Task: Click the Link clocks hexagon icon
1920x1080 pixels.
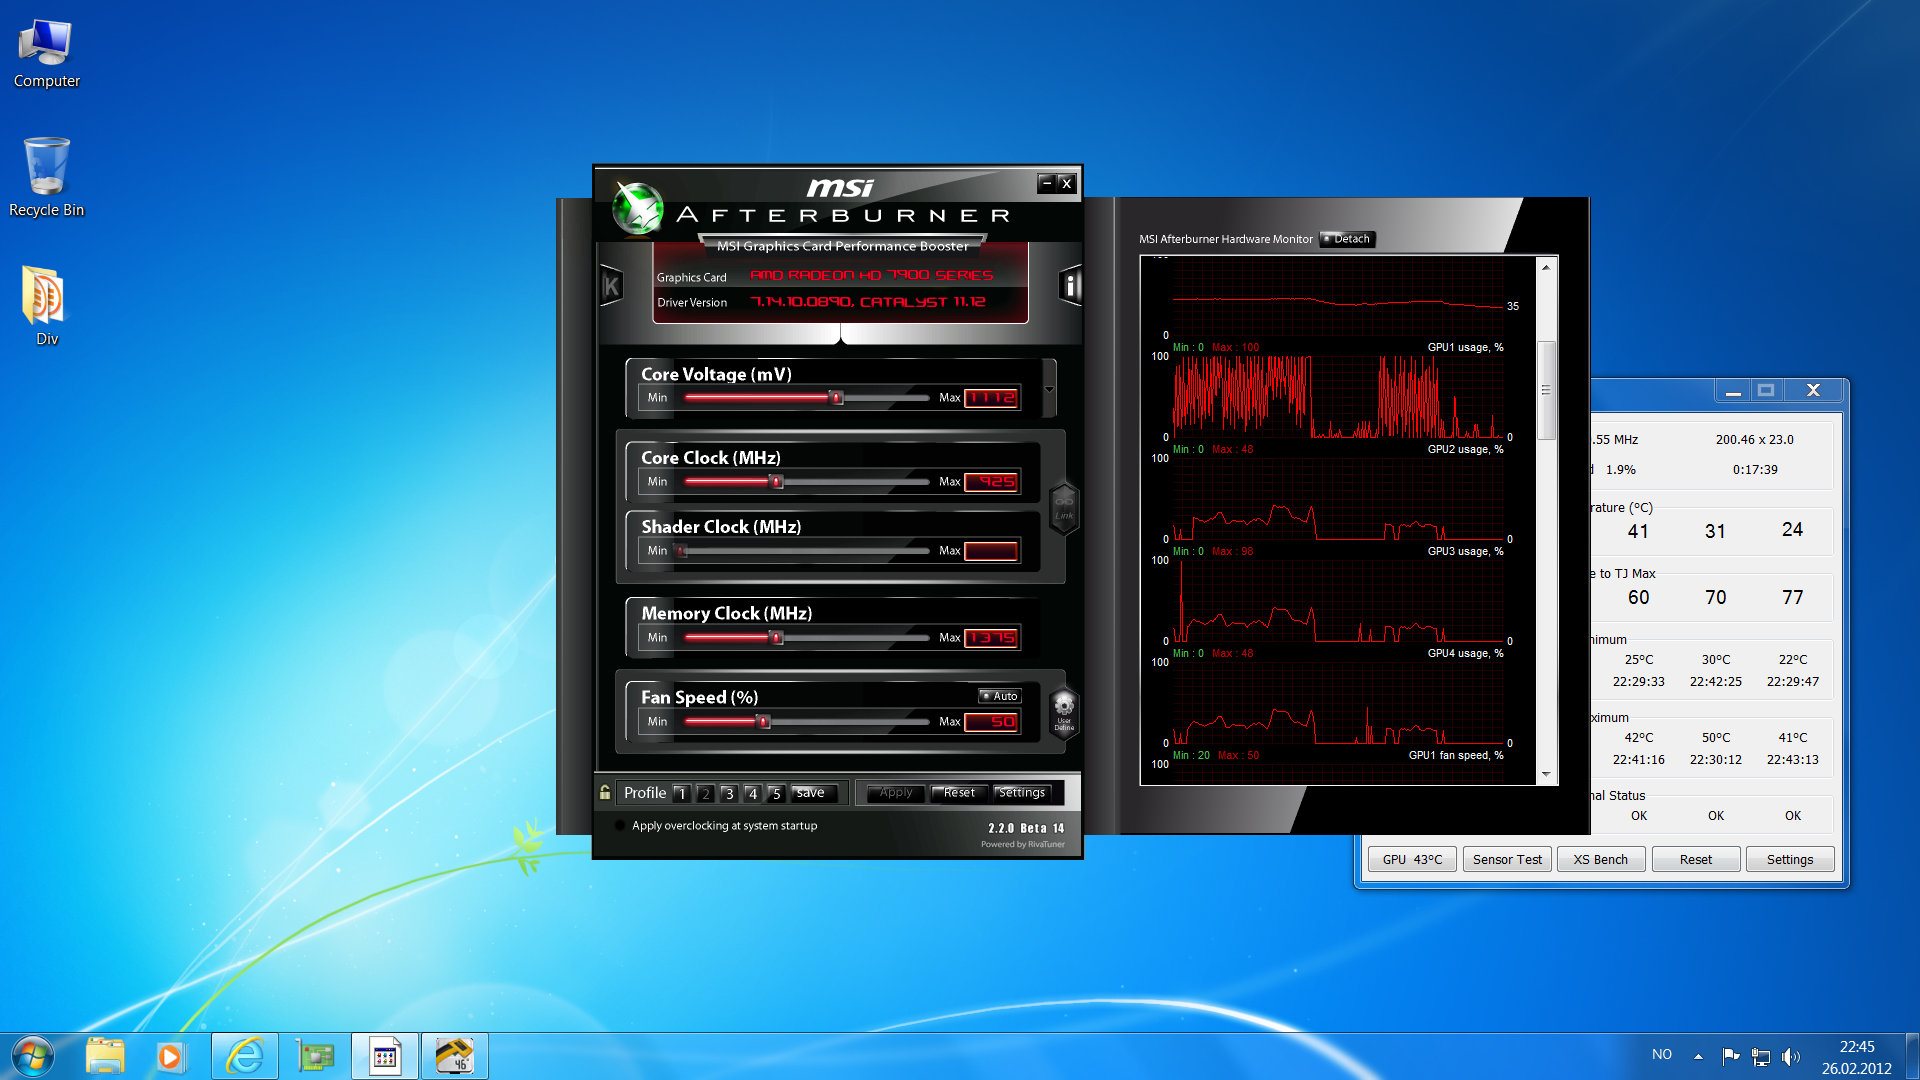Action: pos(1063,507)
